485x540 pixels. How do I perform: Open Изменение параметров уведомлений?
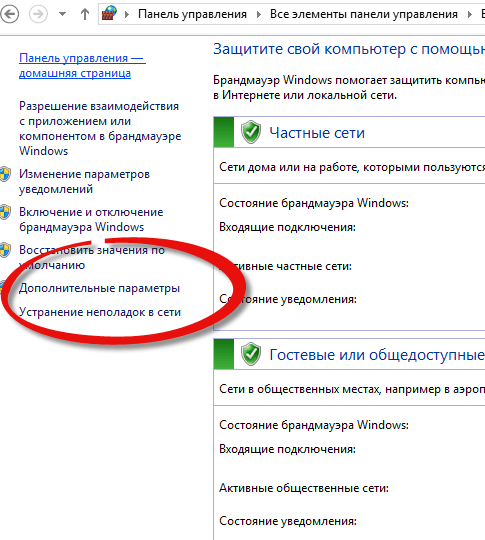tap(84, 181)
